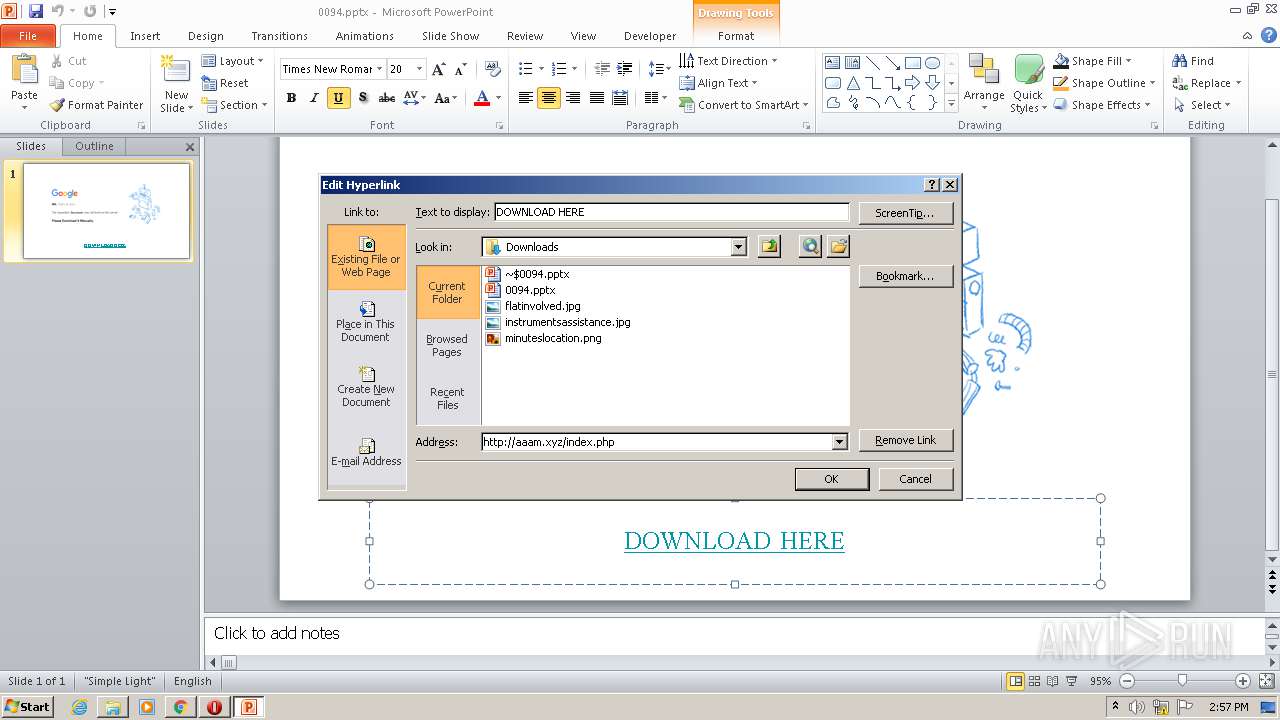The height and width of the screenshot is (720, 1280).
Task: Select Place in This Document option
Action: 366,323
